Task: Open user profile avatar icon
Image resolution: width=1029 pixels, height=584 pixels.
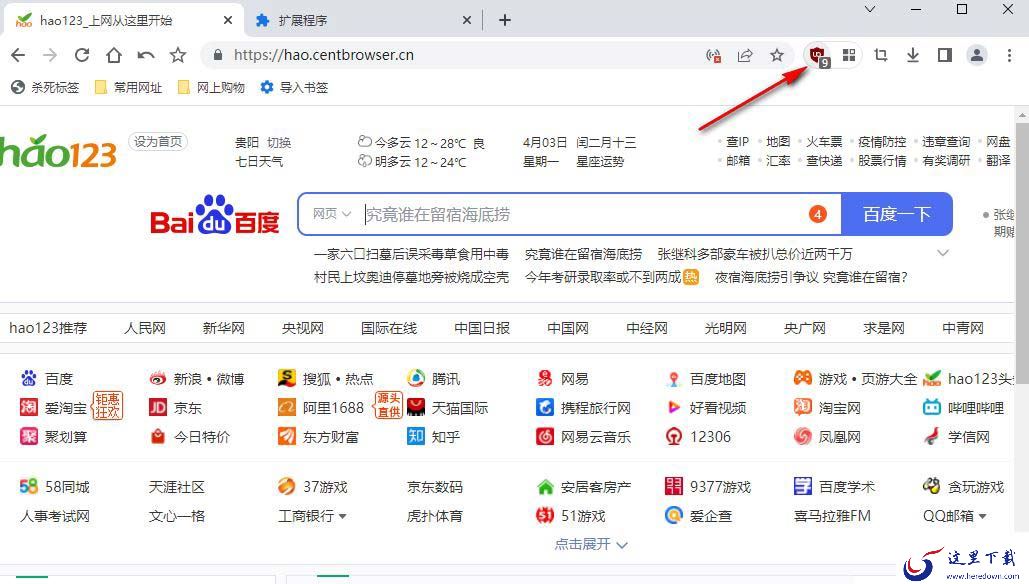Action: point(976,55)
